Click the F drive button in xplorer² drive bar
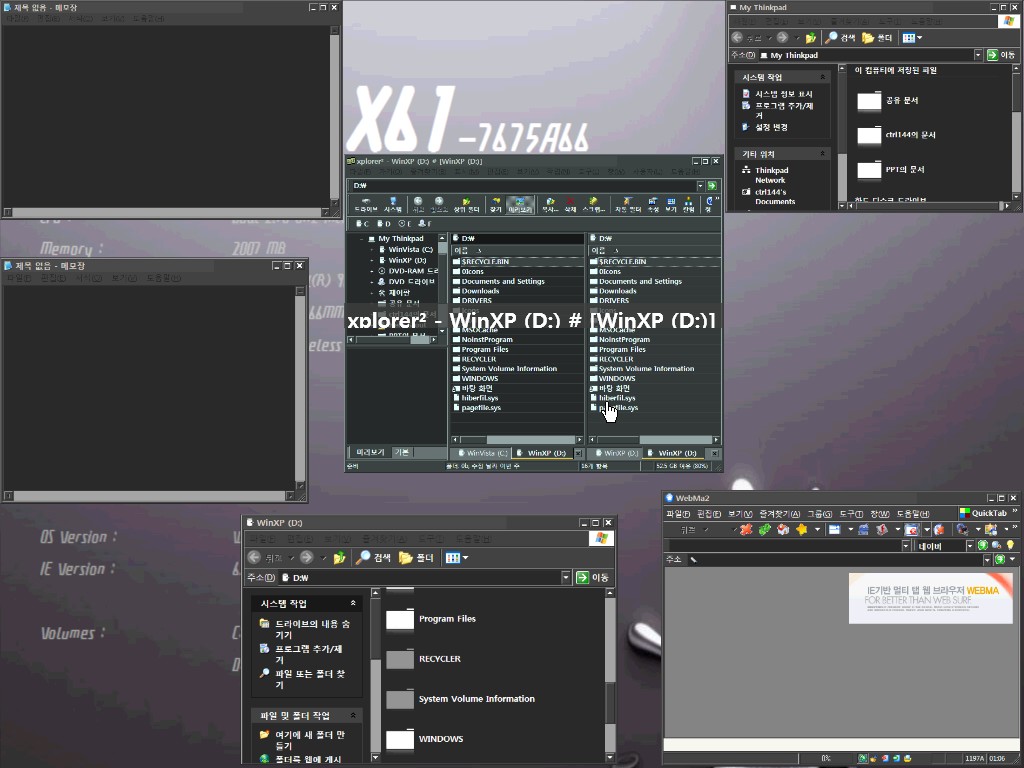1024x768 pixels. [424, 223]
